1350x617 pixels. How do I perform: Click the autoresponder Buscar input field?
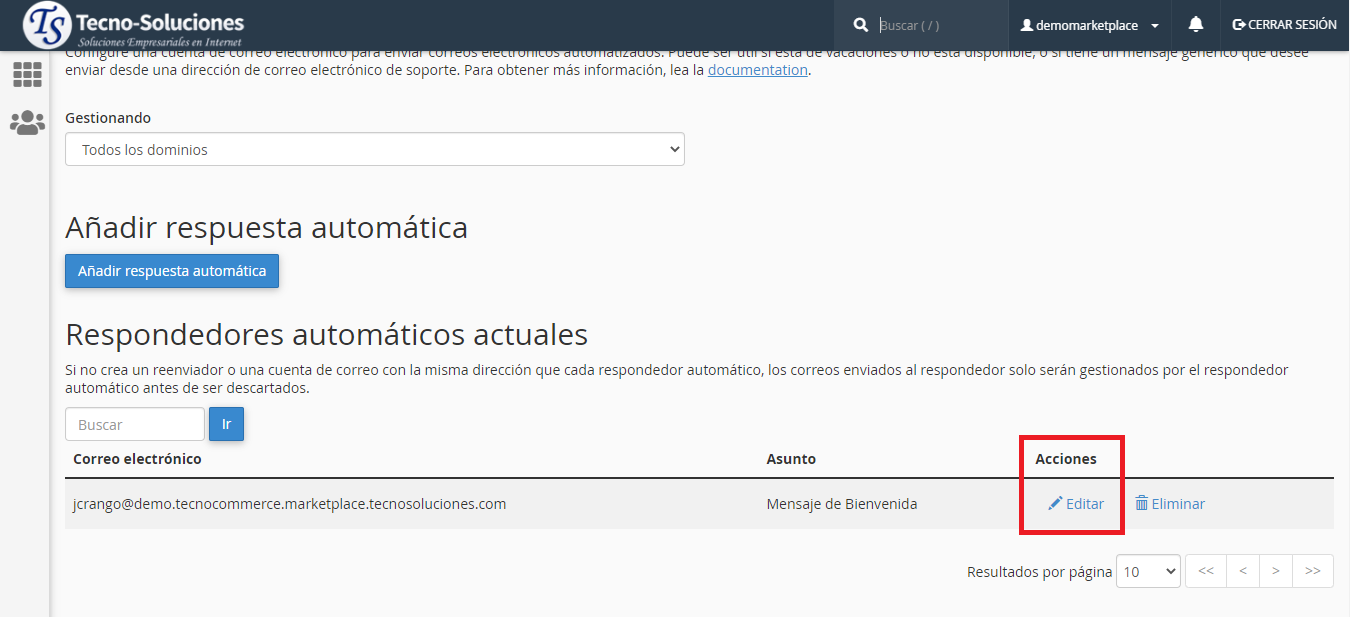point(135,424)
